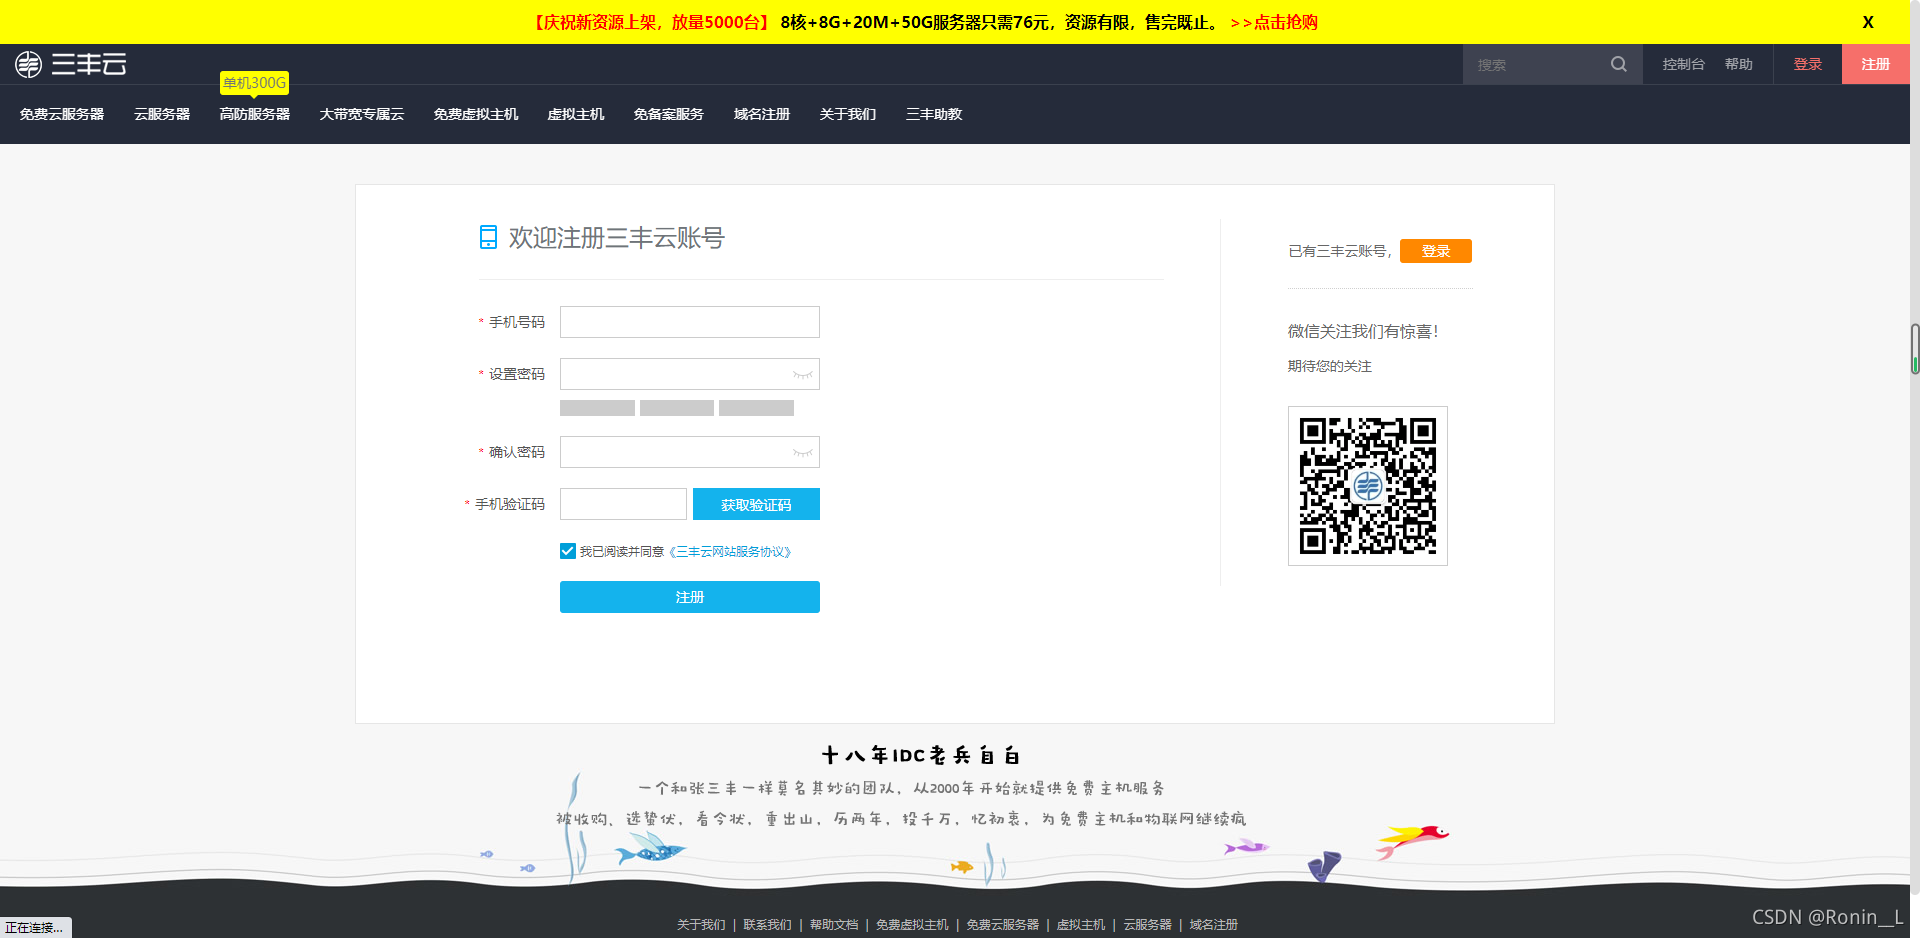Screen dimensions: 1920x938
Task: Open 帮助 in header
Action: coord(1739,64)
